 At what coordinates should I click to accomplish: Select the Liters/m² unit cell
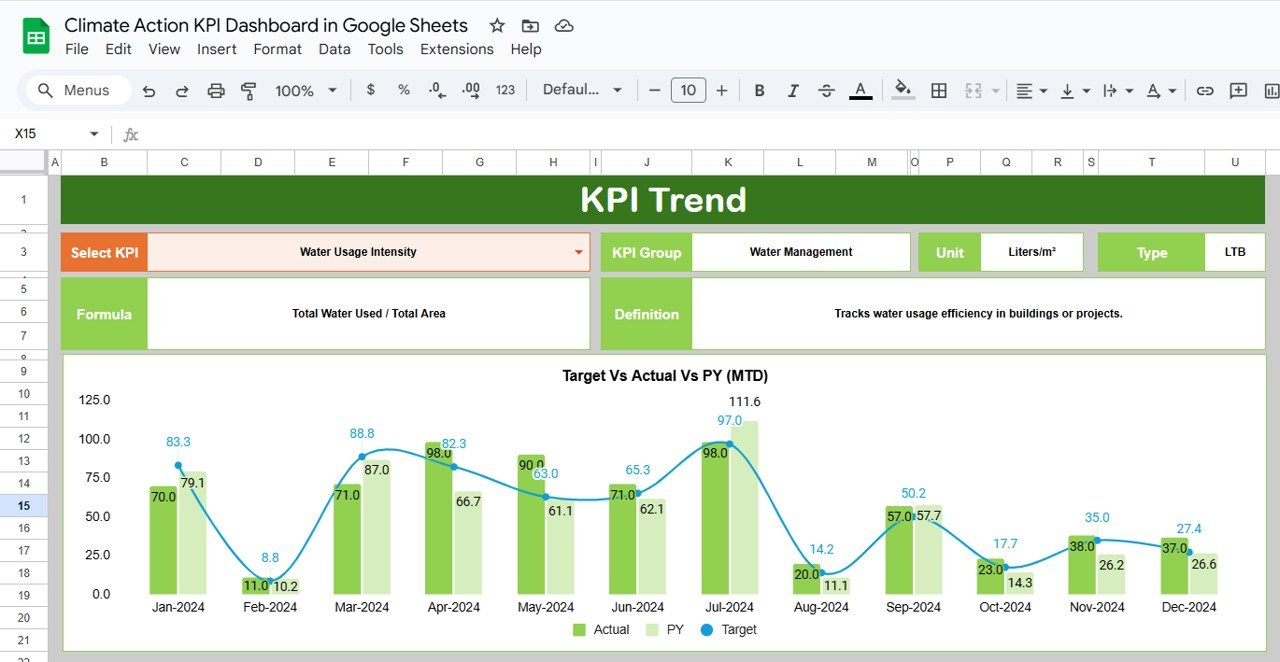tap(1032, 252)
